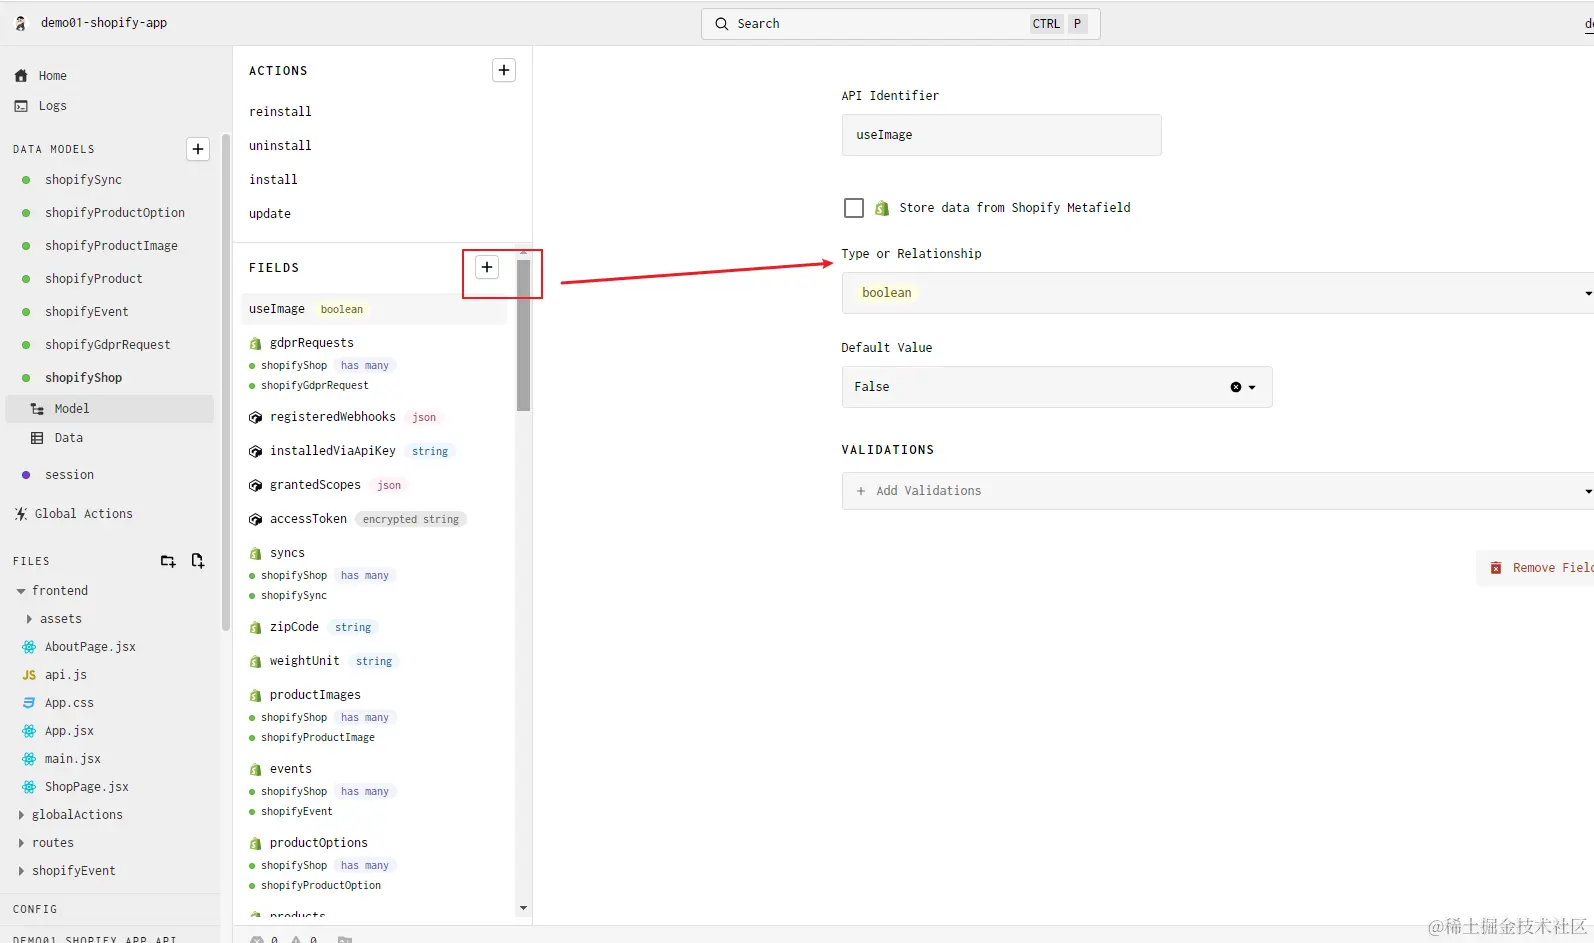This screenshot has width=1594, height=943.
Task: Open the Type or Relationship dropdown
Action: pos(1217,293)
